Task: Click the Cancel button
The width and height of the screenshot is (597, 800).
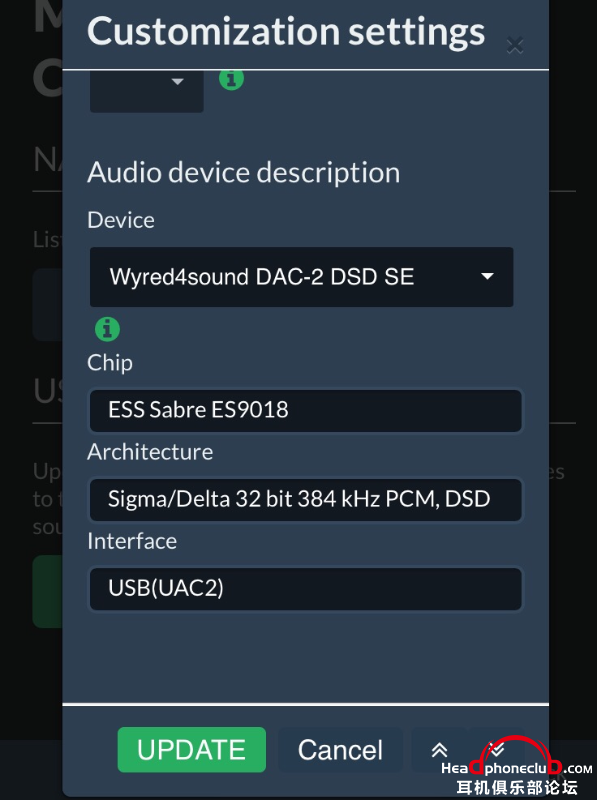Action: click(340, 749)
